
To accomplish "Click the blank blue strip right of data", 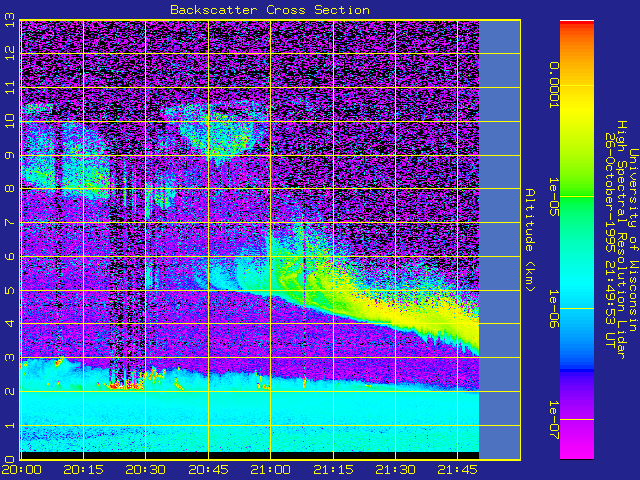I will pos(500,240).
